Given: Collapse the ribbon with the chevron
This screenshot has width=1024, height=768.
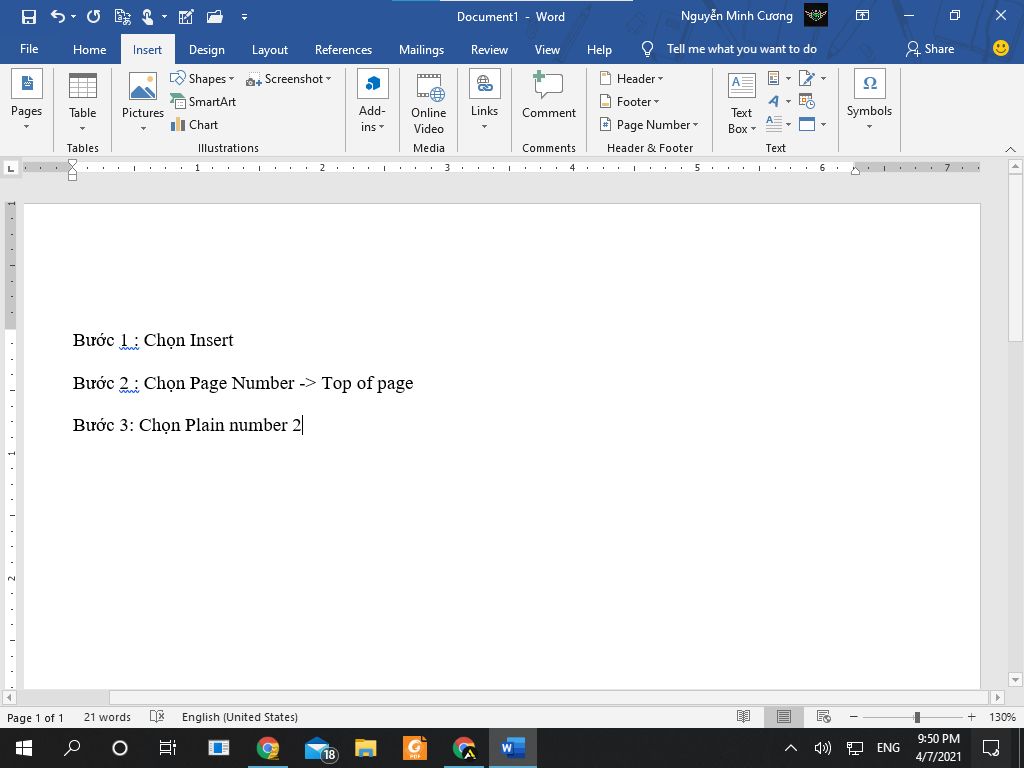Looking at the screenshot, I should 1010,150.
